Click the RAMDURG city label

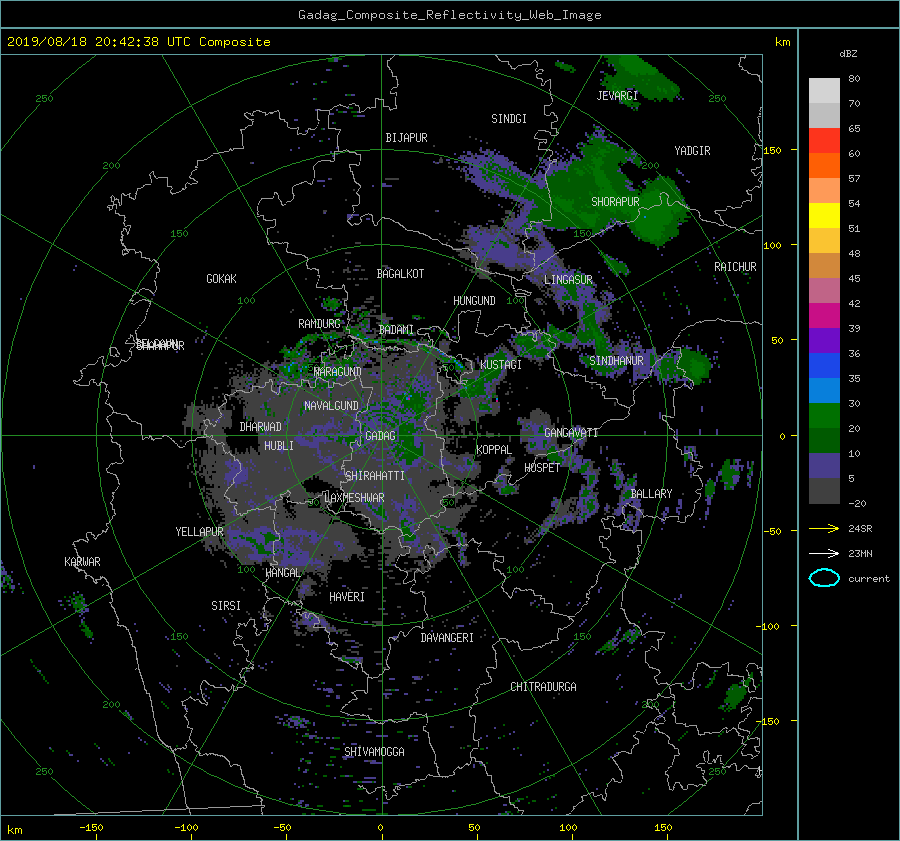click(x=319, y=324)
